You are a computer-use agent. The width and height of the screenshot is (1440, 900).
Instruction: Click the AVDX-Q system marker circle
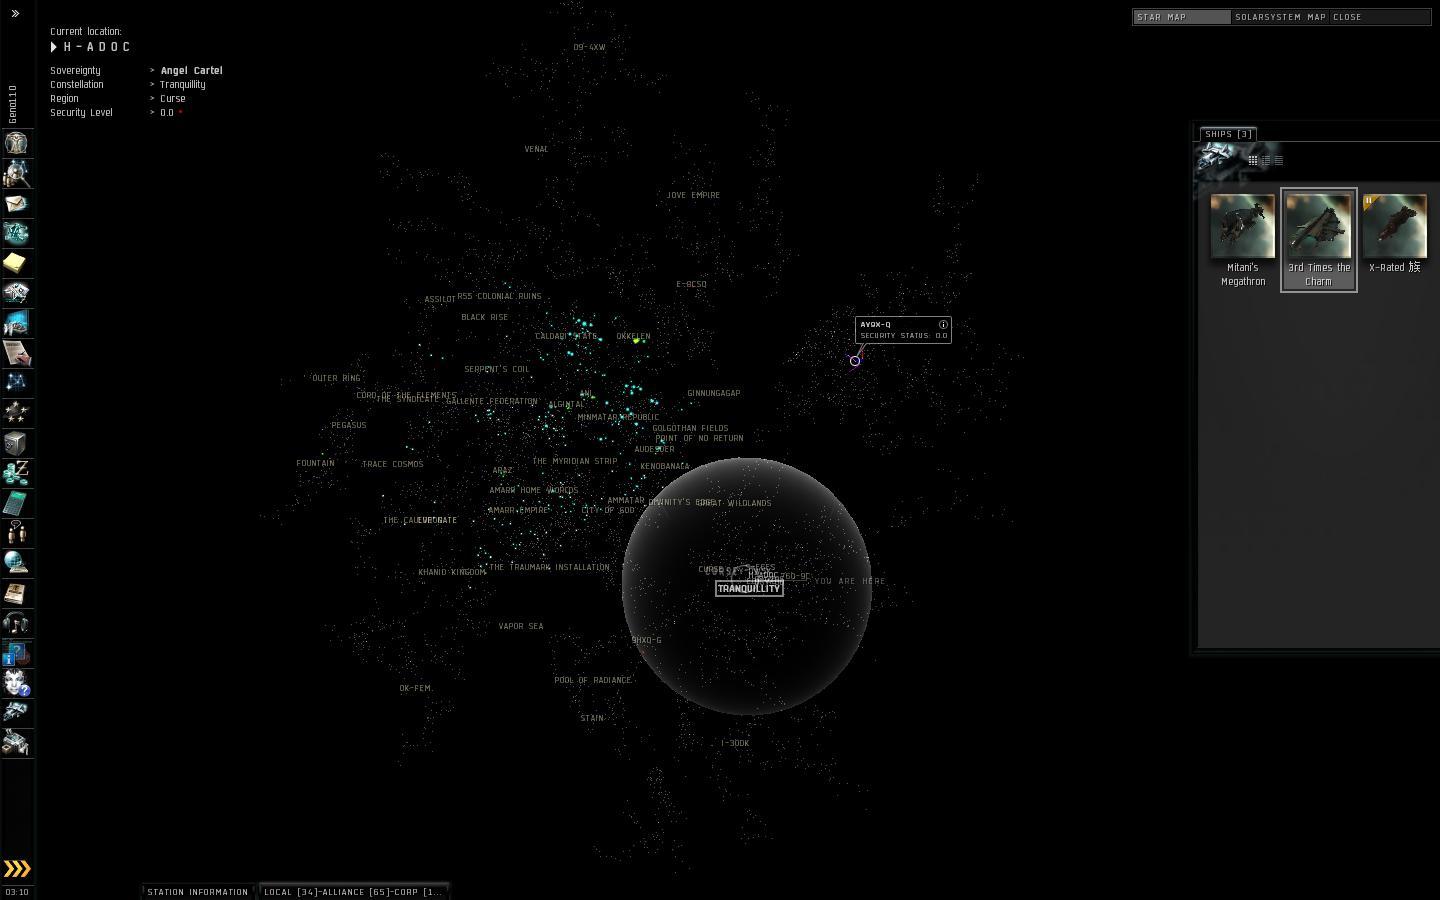pyautogui.click(x=855, y=361)
